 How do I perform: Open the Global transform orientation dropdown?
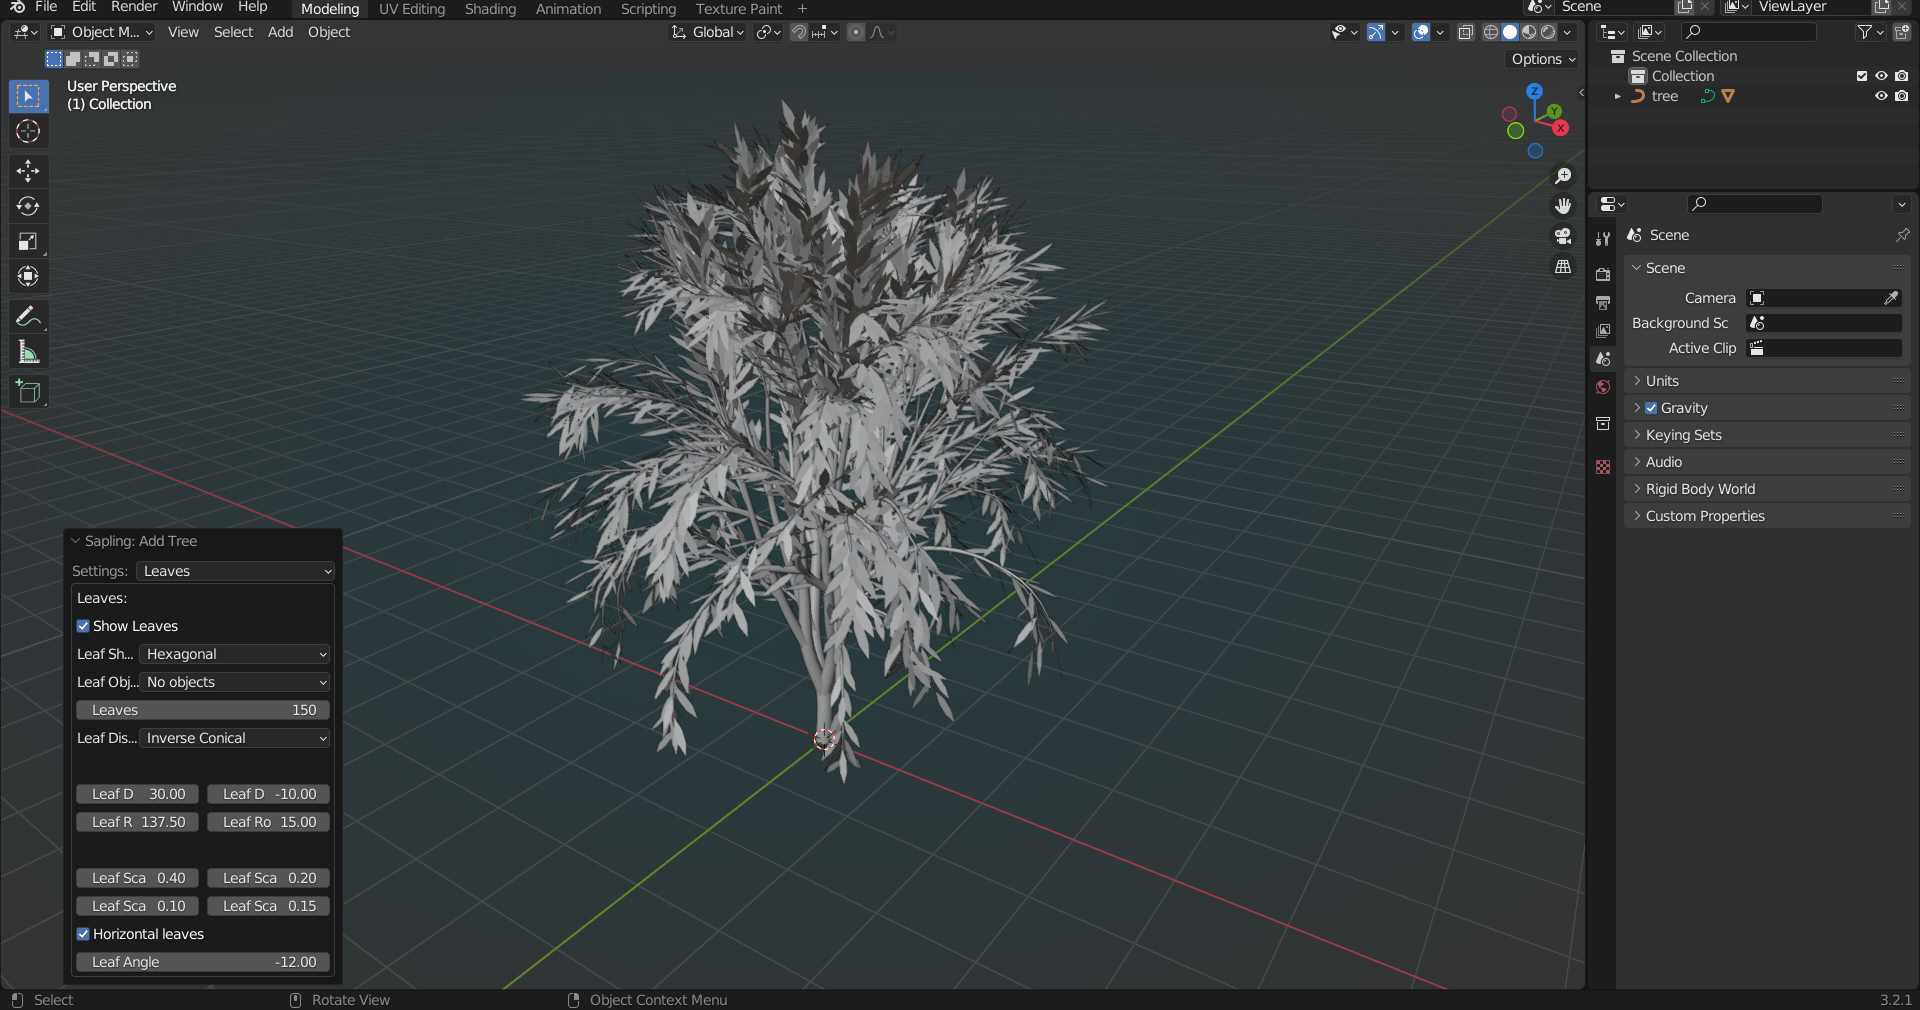pos(708,32)
